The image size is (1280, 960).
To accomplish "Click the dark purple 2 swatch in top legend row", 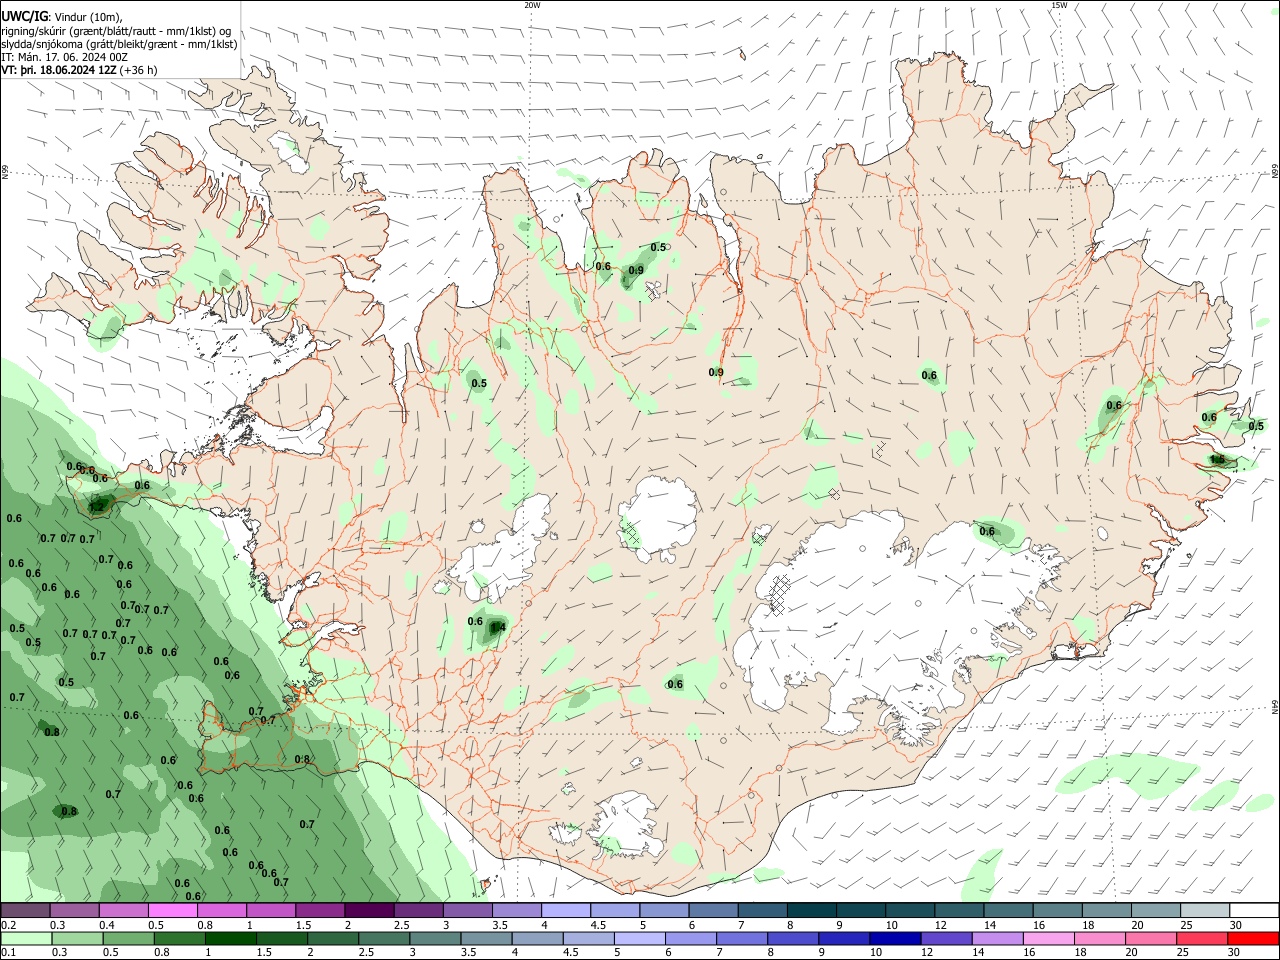I will pos(368,910).
